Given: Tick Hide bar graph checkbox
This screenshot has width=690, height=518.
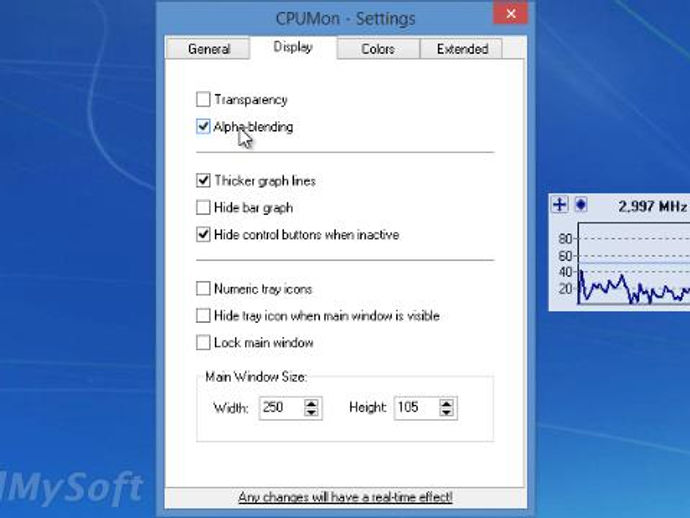Looking at the screenshot, I should click(x=203, y=207).
